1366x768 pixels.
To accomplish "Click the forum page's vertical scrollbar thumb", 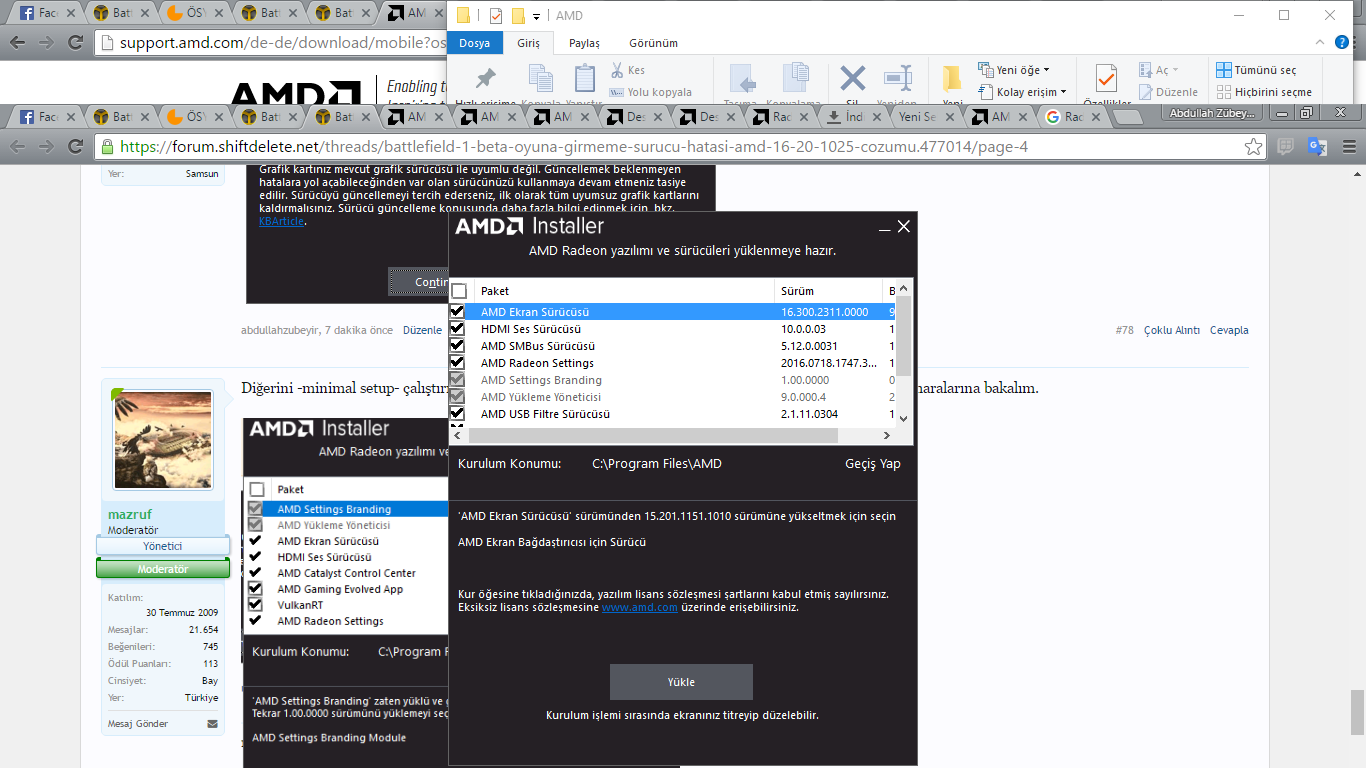I will pos(1356,713).
